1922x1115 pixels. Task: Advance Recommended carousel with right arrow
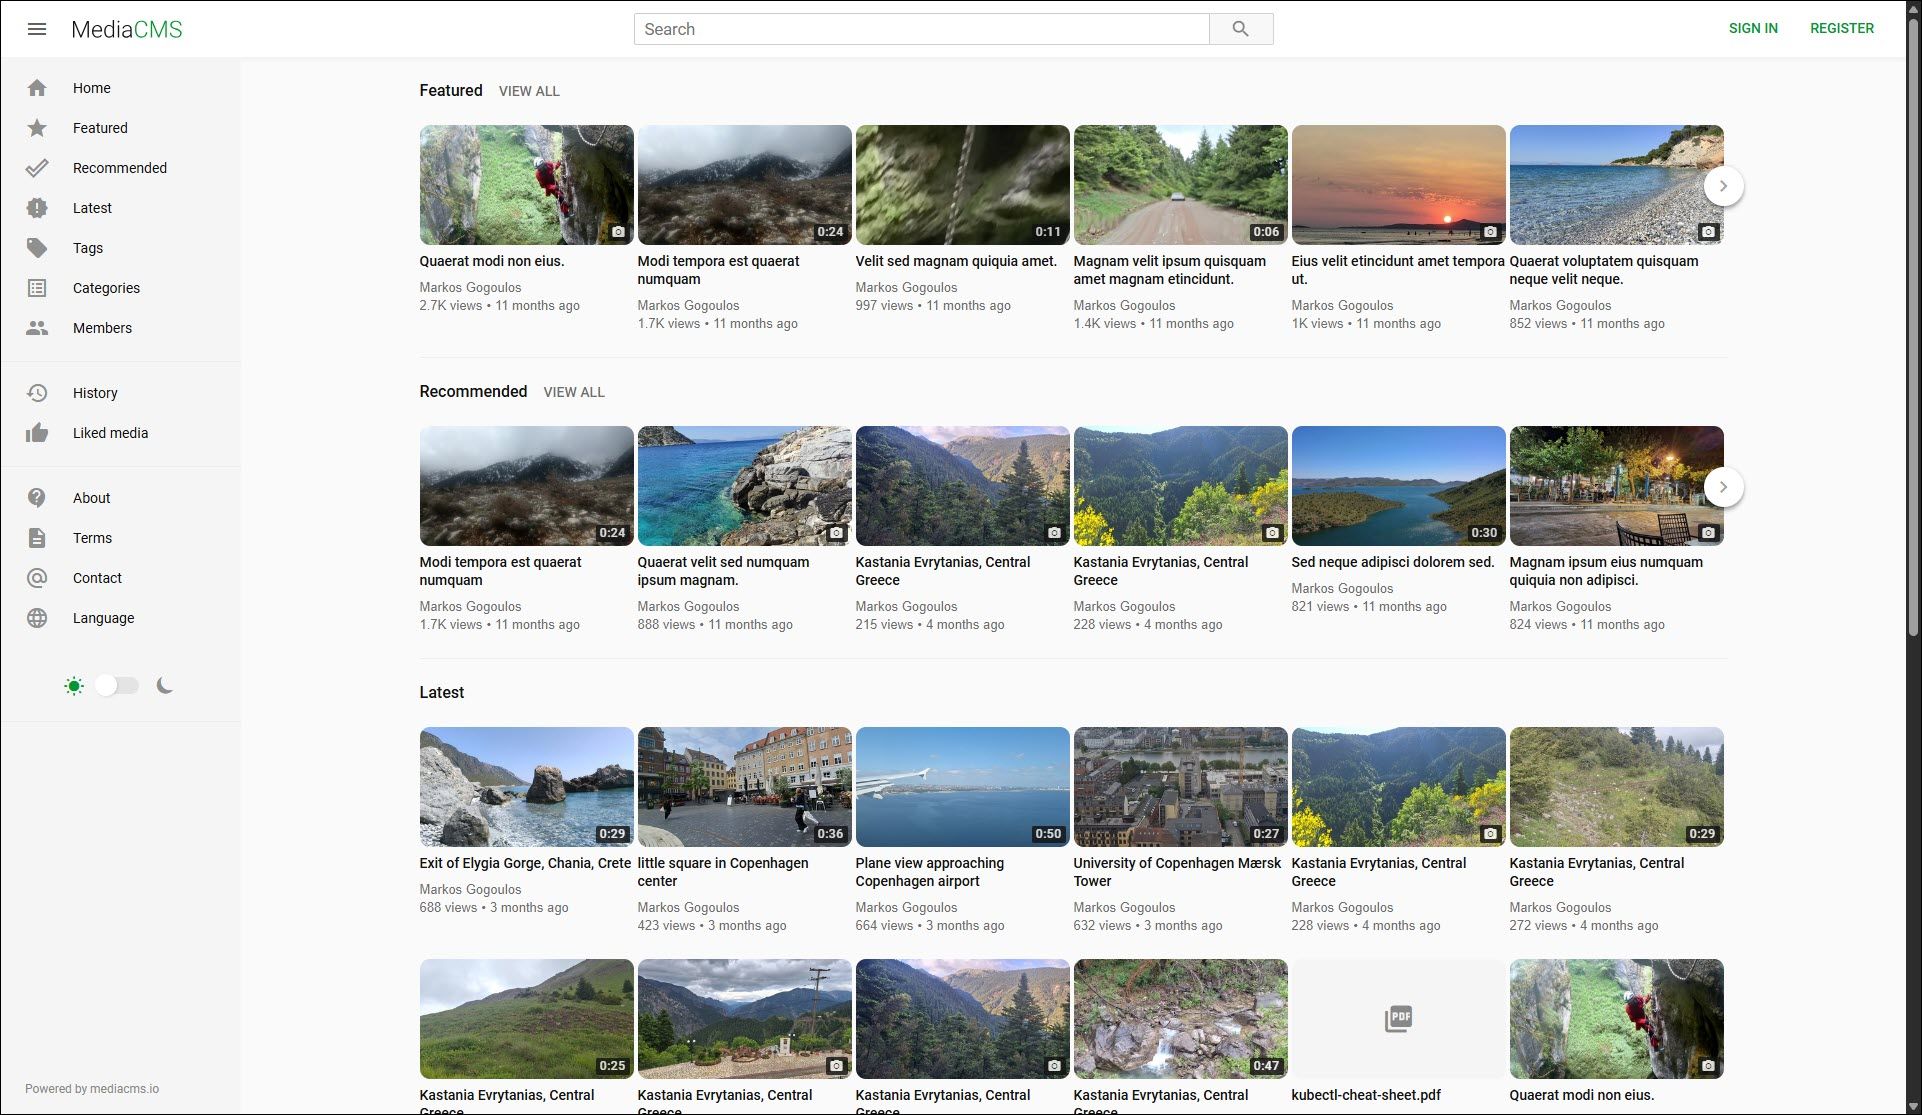point(1723,487)
